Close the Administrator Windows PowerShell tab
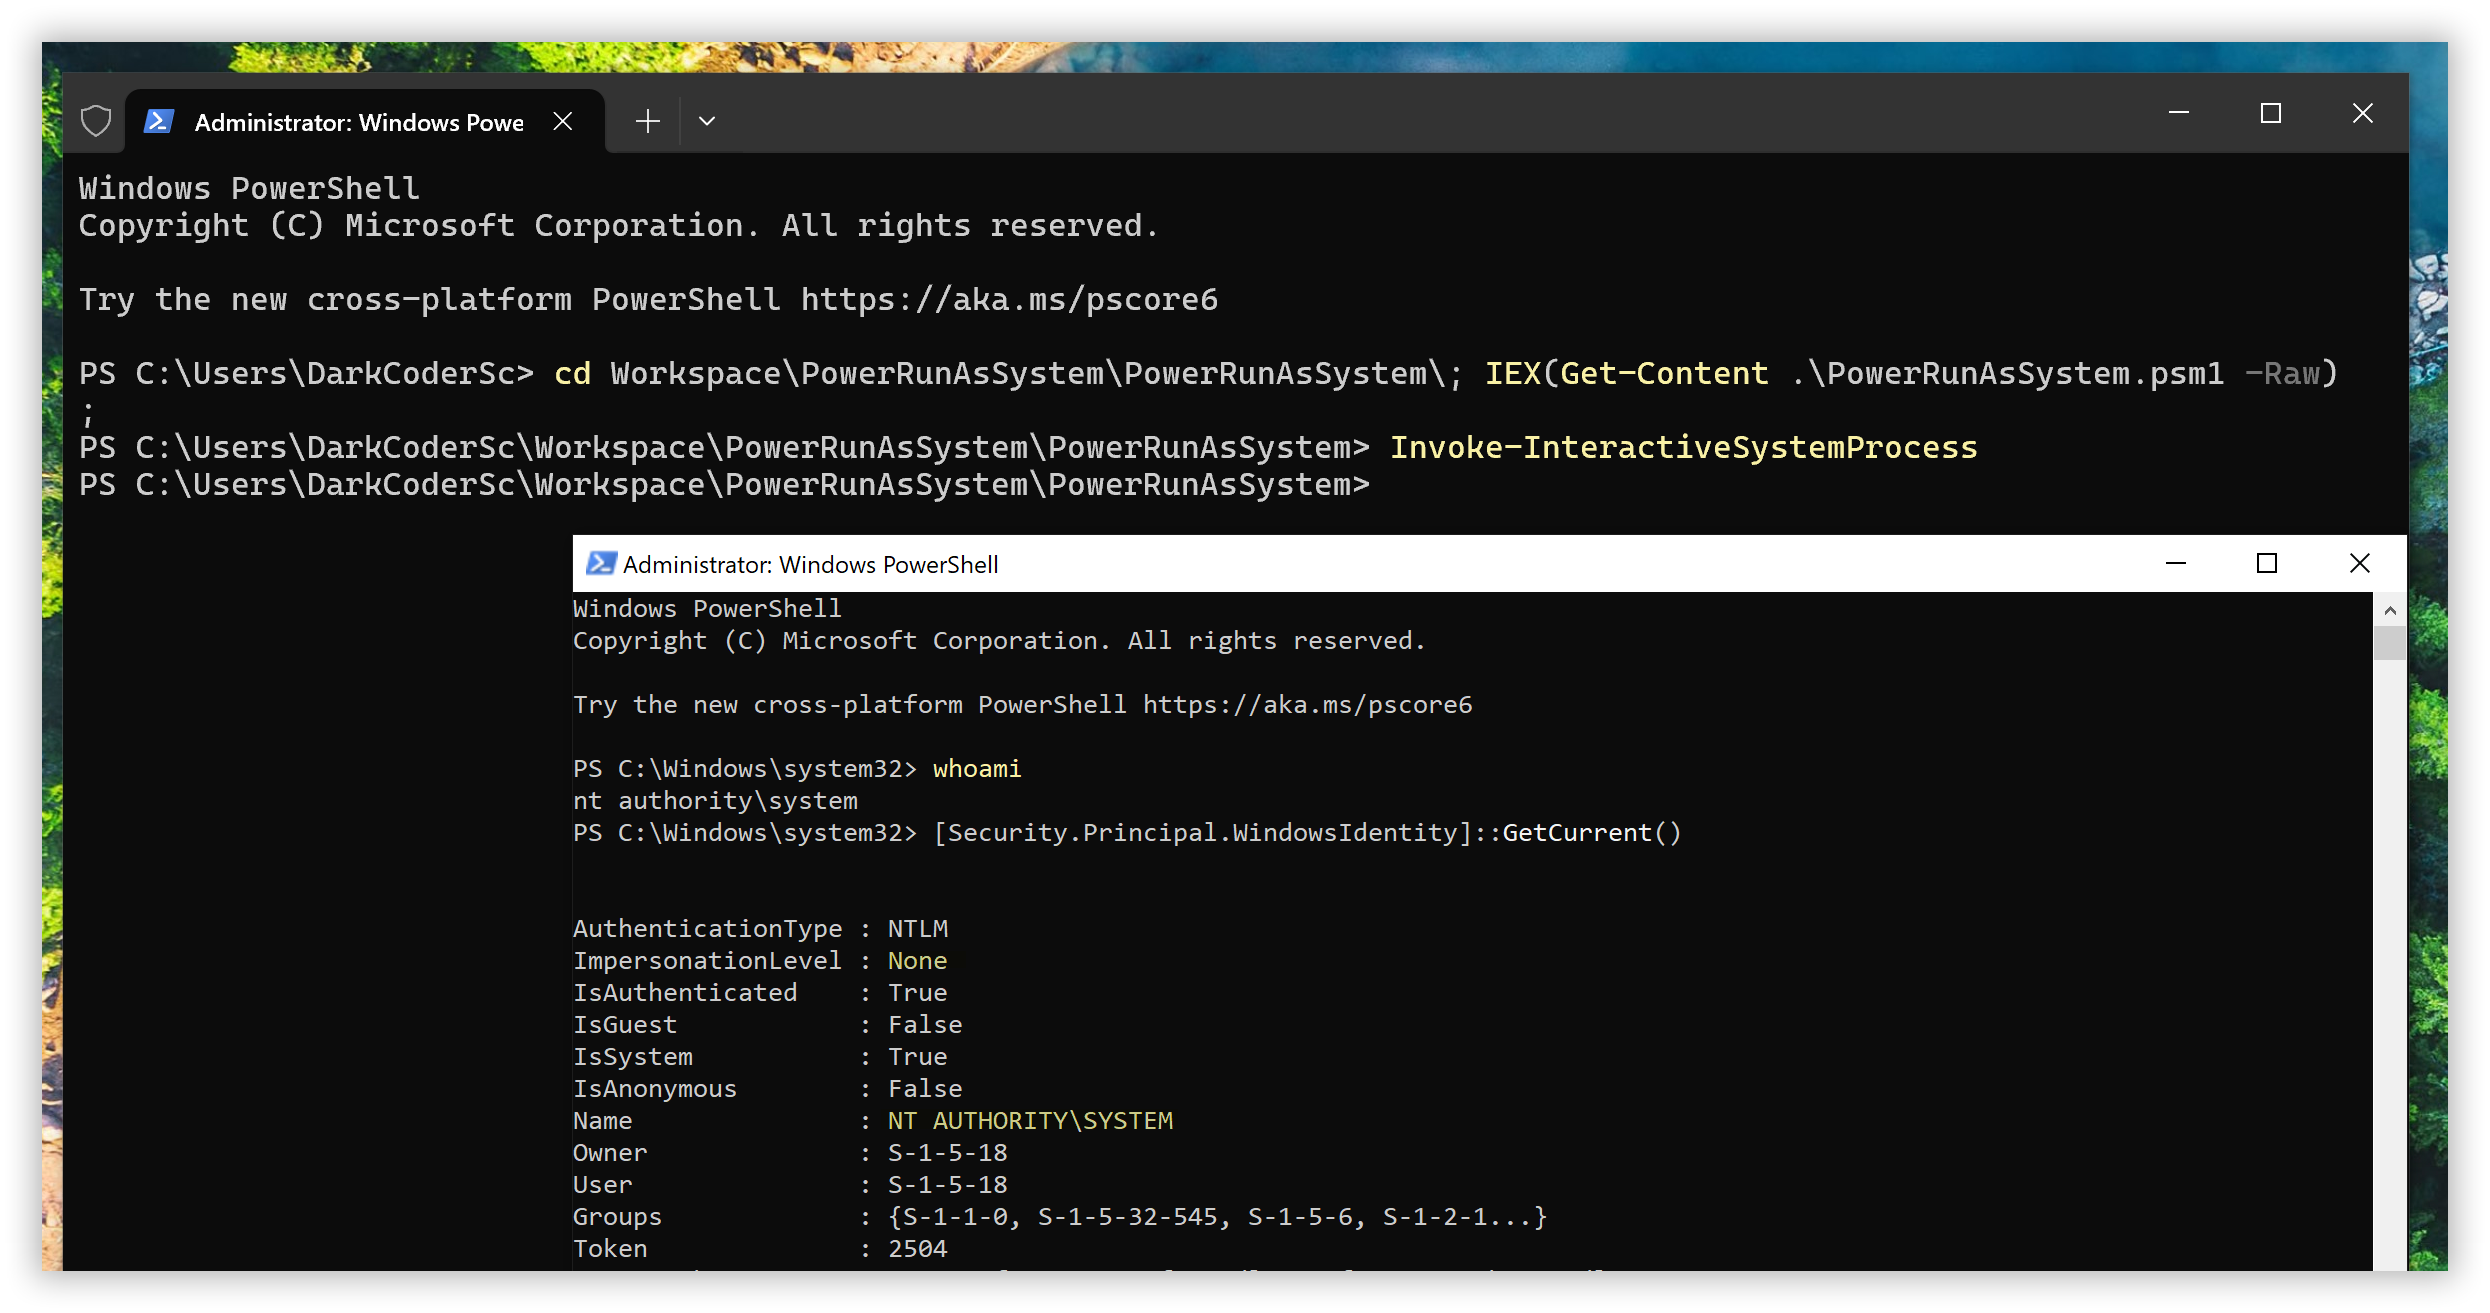This screenshot has width=2490, height=1313. tap(563, 121)
